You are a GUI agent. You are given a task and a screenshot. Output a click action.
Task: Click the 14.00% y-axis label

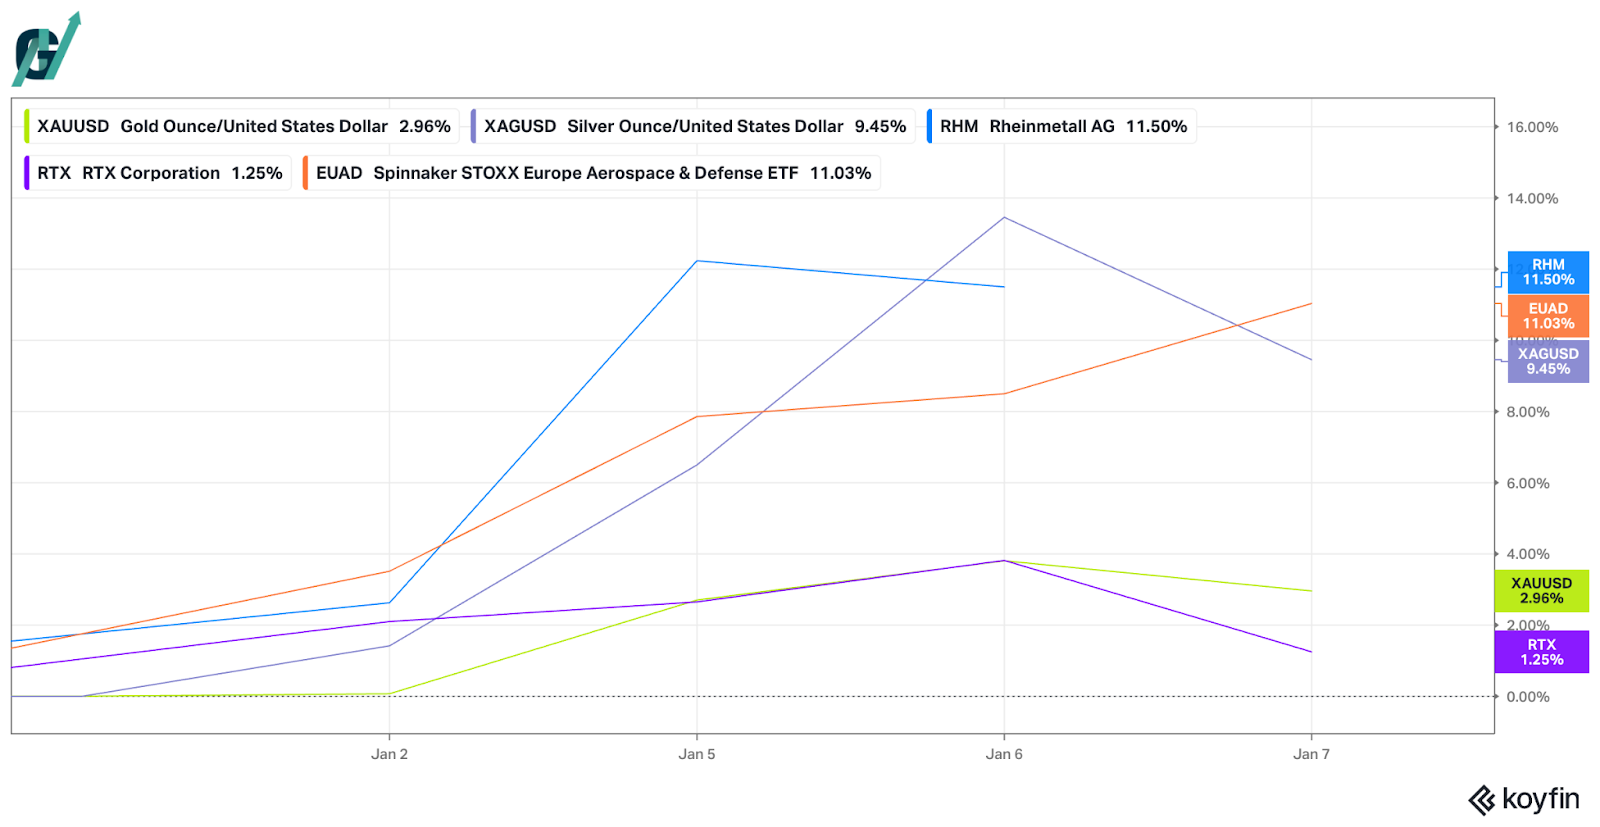pyautogui.click(x=1532, y=198)
